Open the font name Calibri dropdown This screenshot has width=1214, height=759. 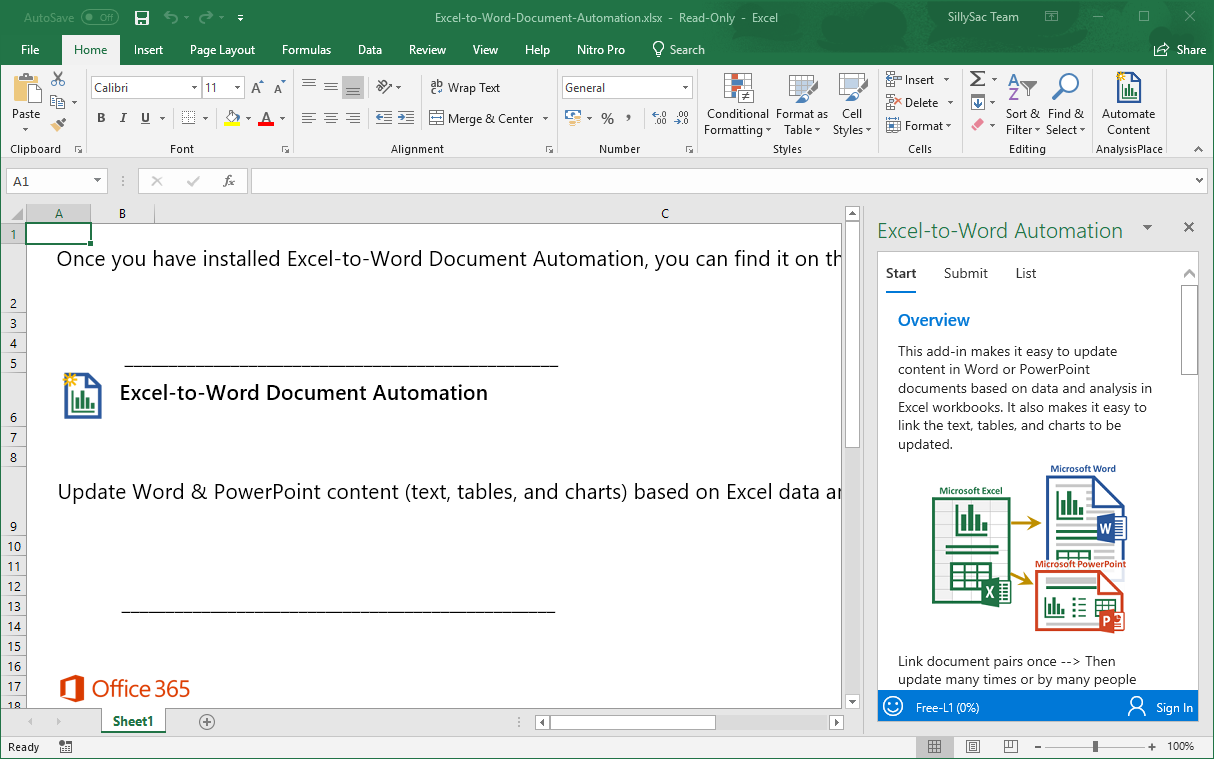pos(194,88)
